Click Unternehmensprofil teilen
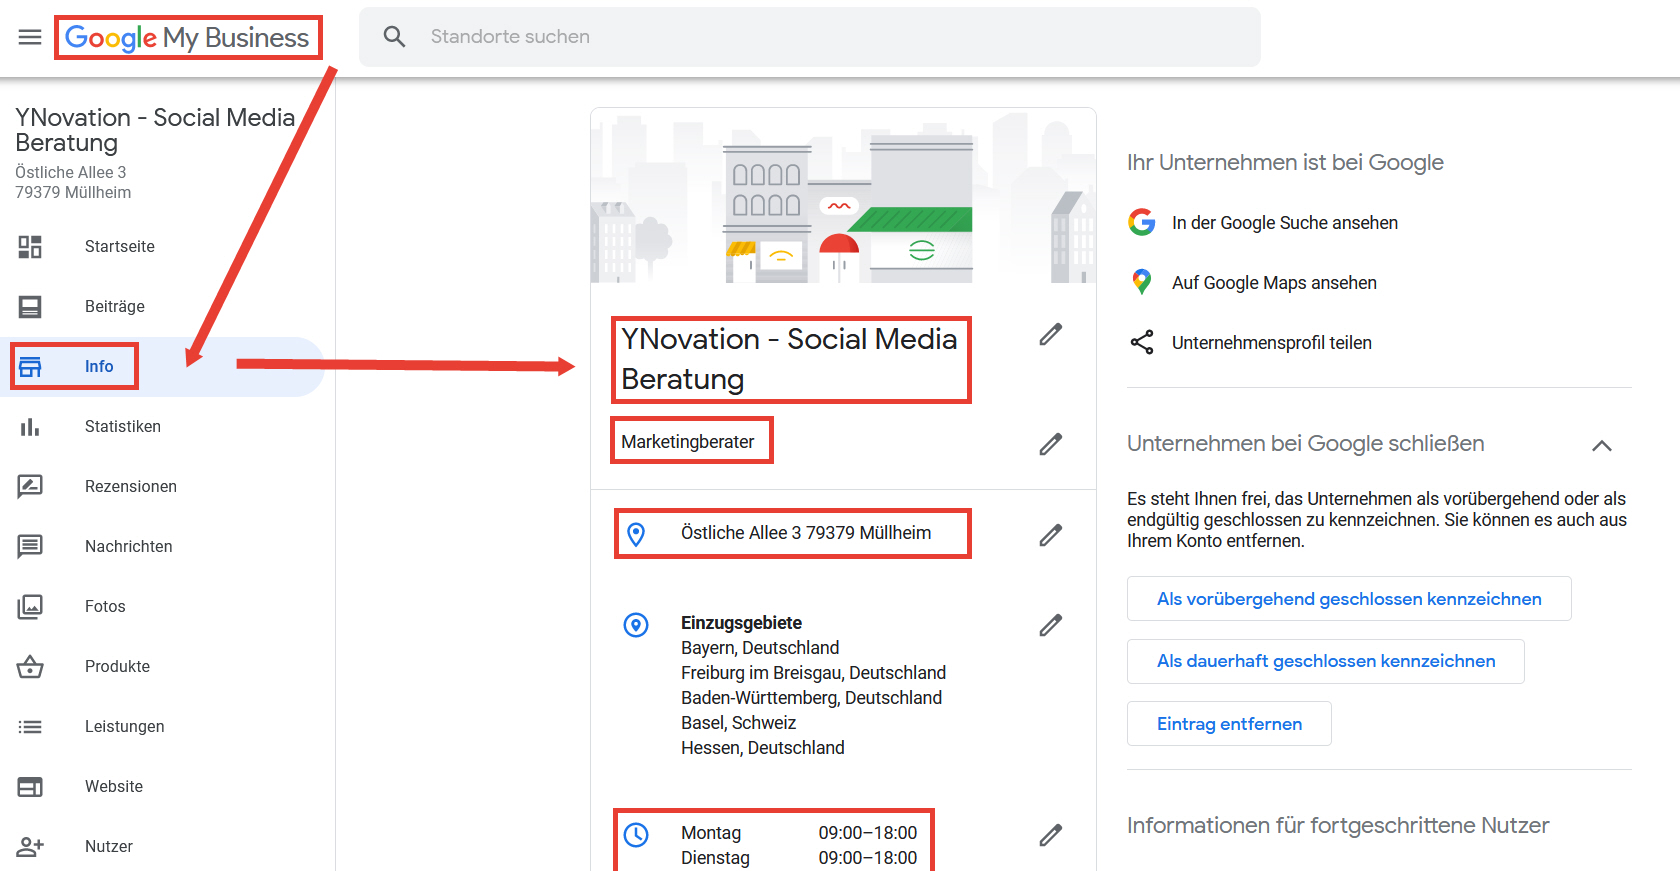Viewport: 1680px width, 871px height. click(1272, 343)
